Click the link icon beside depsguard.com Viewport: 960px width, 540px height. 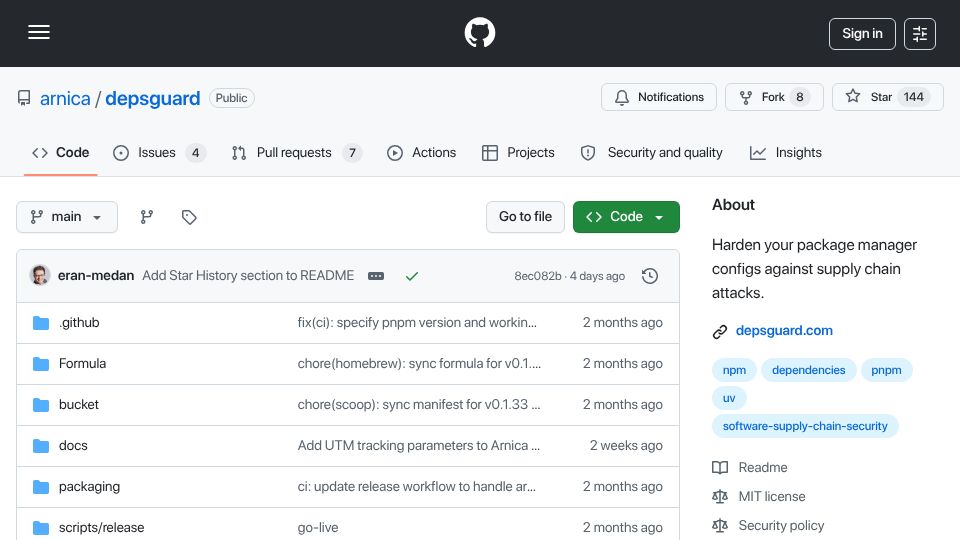click(x=720, y=331)
